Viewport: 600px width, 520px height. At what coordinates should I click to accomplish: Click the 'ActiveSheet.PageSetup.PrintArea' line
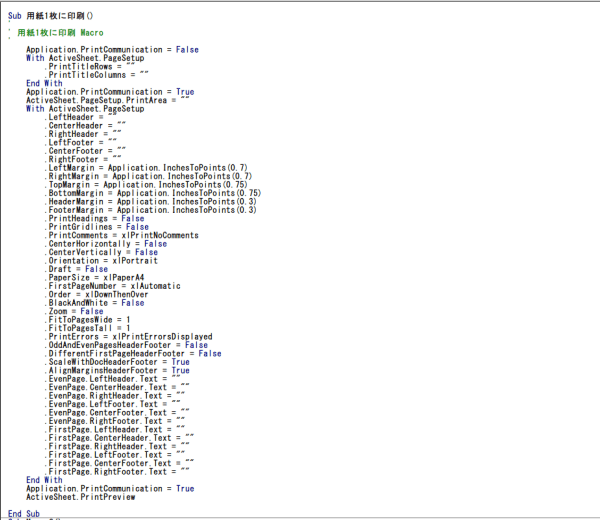coord(108,100)
